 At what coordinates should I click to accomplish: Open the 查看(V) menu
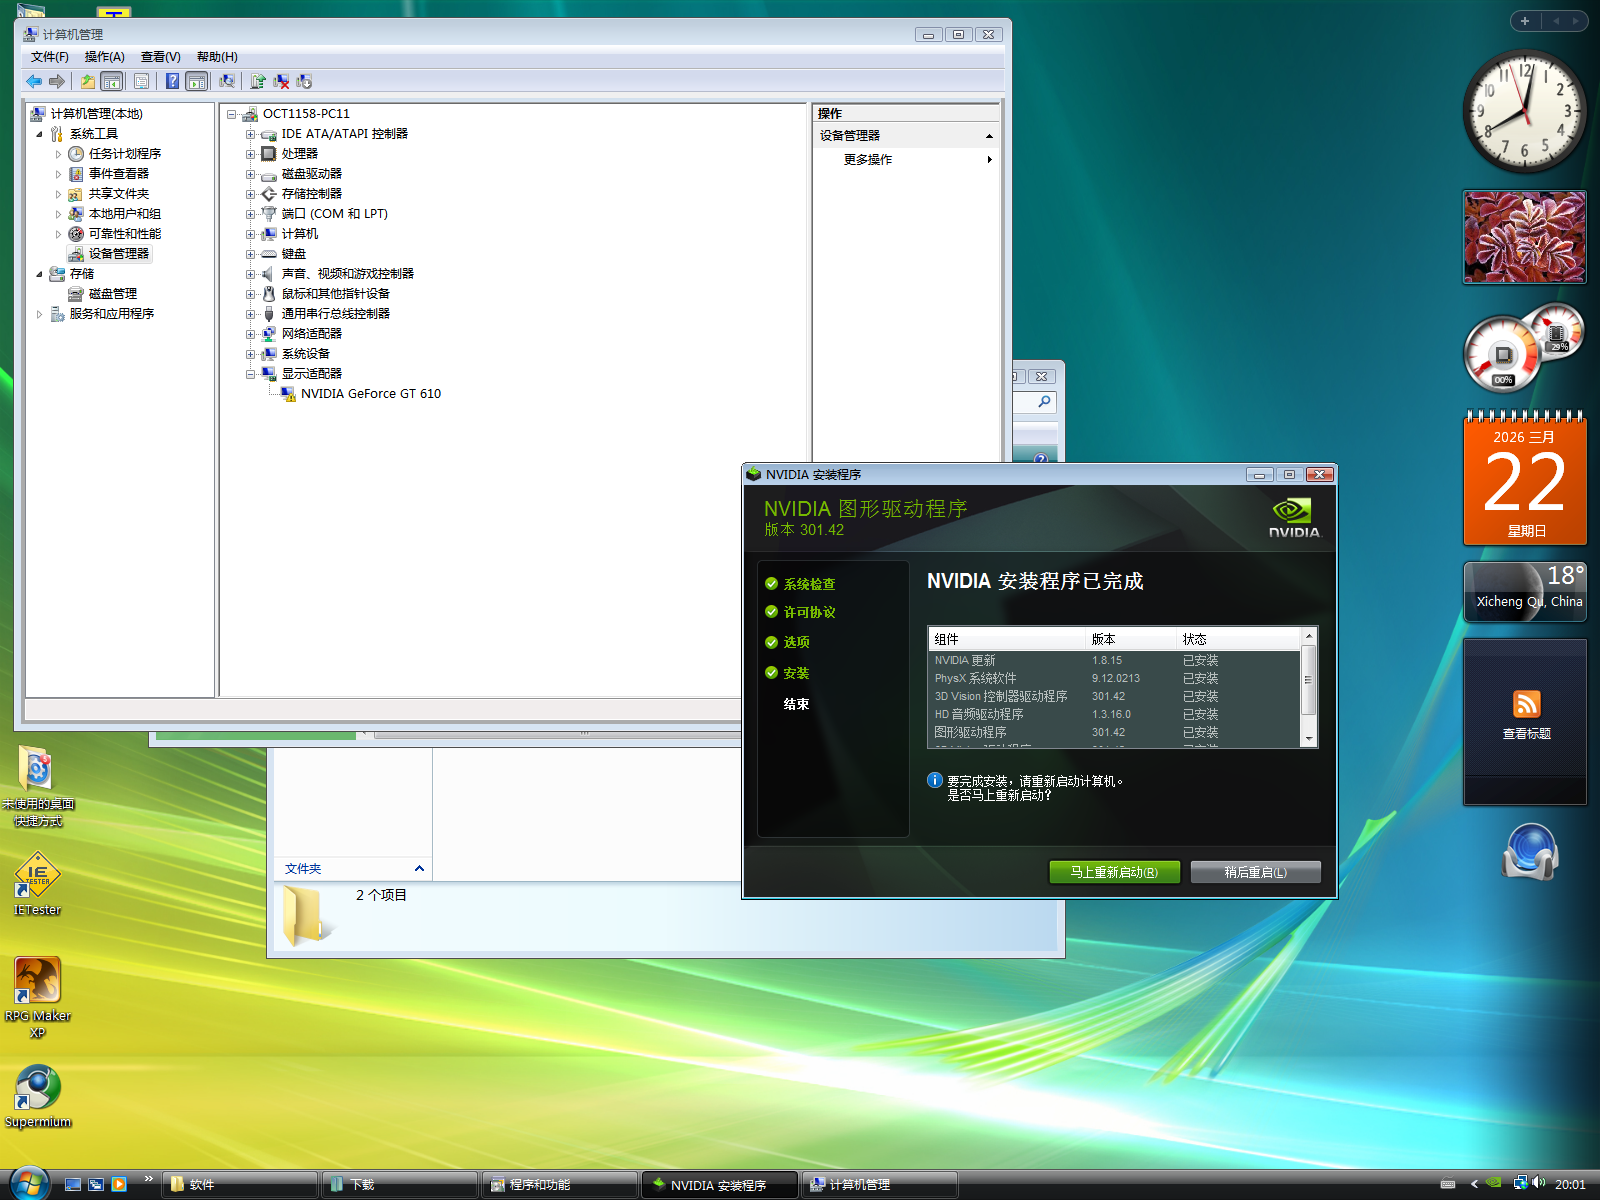coord(160,57)
